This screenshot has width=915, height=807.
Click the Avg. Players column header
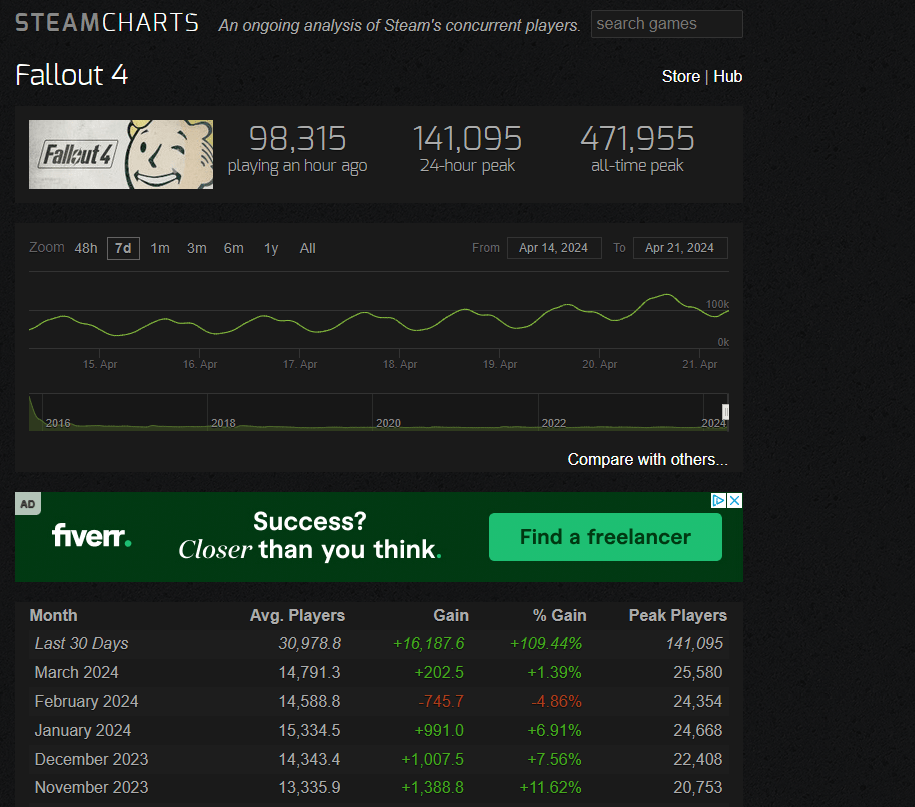[297, 616]
